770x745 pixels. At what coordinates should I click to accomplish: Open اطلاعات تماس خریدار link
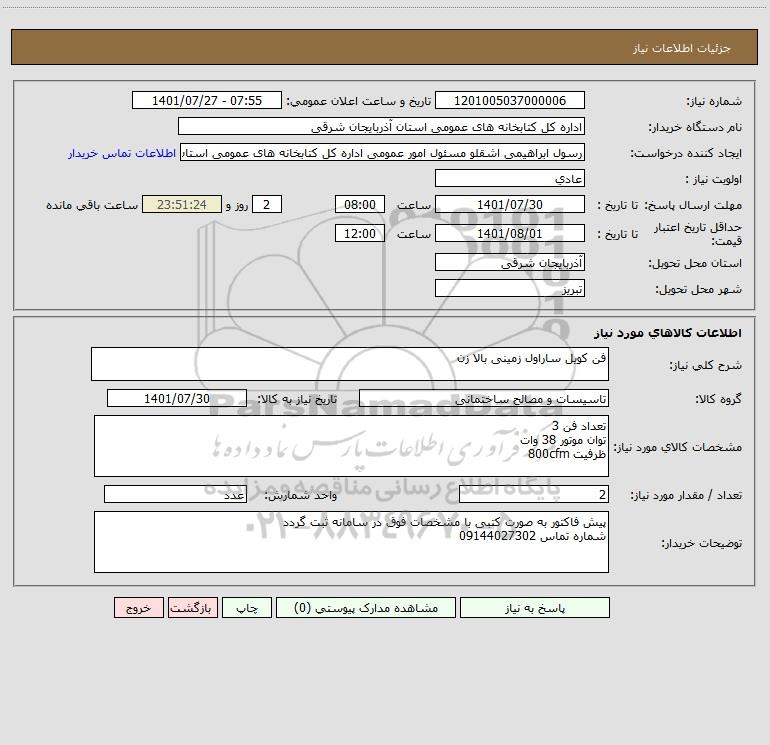coord(122,153)
